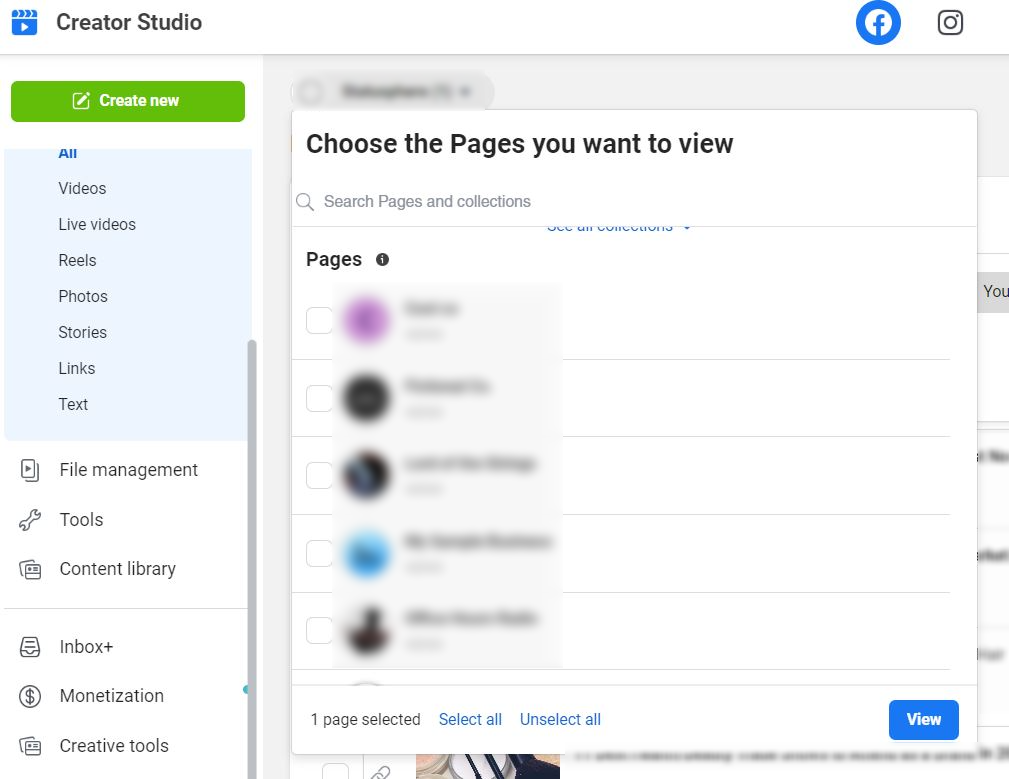This screenshot has width=1009, height=779.
Task: Expand See all collections dropdown
Action: coord(619,228)
